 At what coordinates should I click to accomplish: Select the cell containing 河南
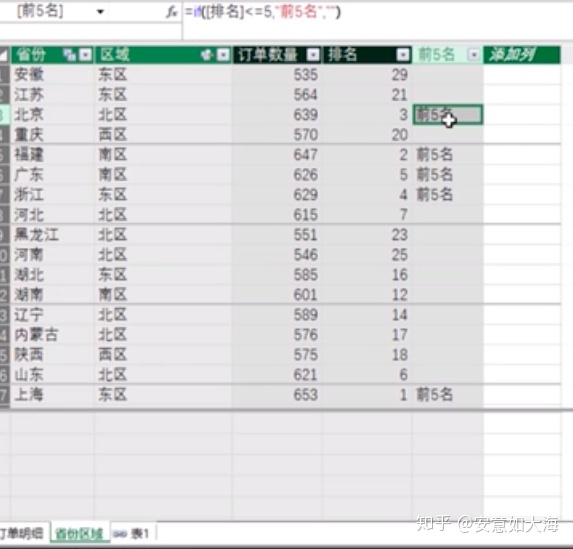tap(53, 255)
